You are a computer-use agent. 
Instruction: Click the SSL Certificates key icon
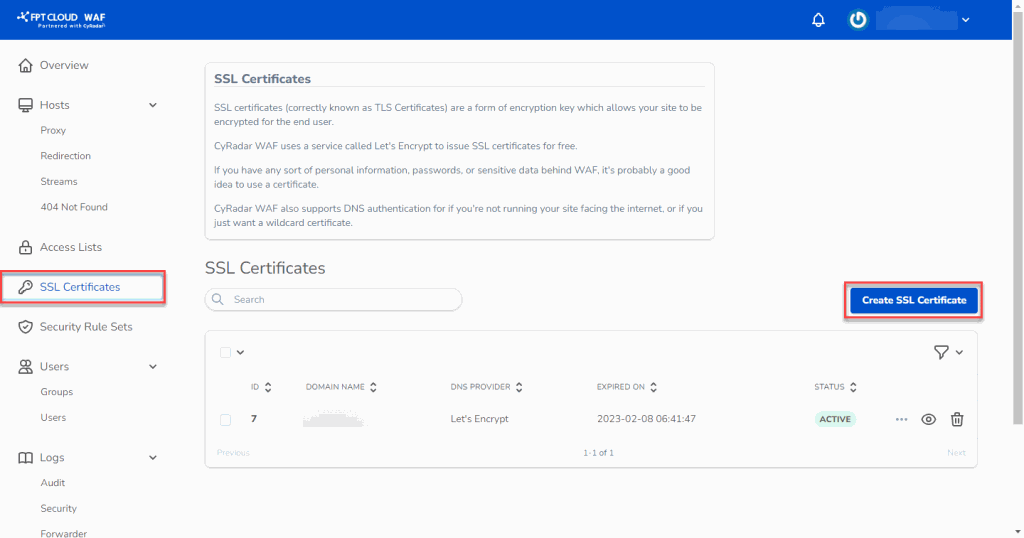tap(25, 287)
